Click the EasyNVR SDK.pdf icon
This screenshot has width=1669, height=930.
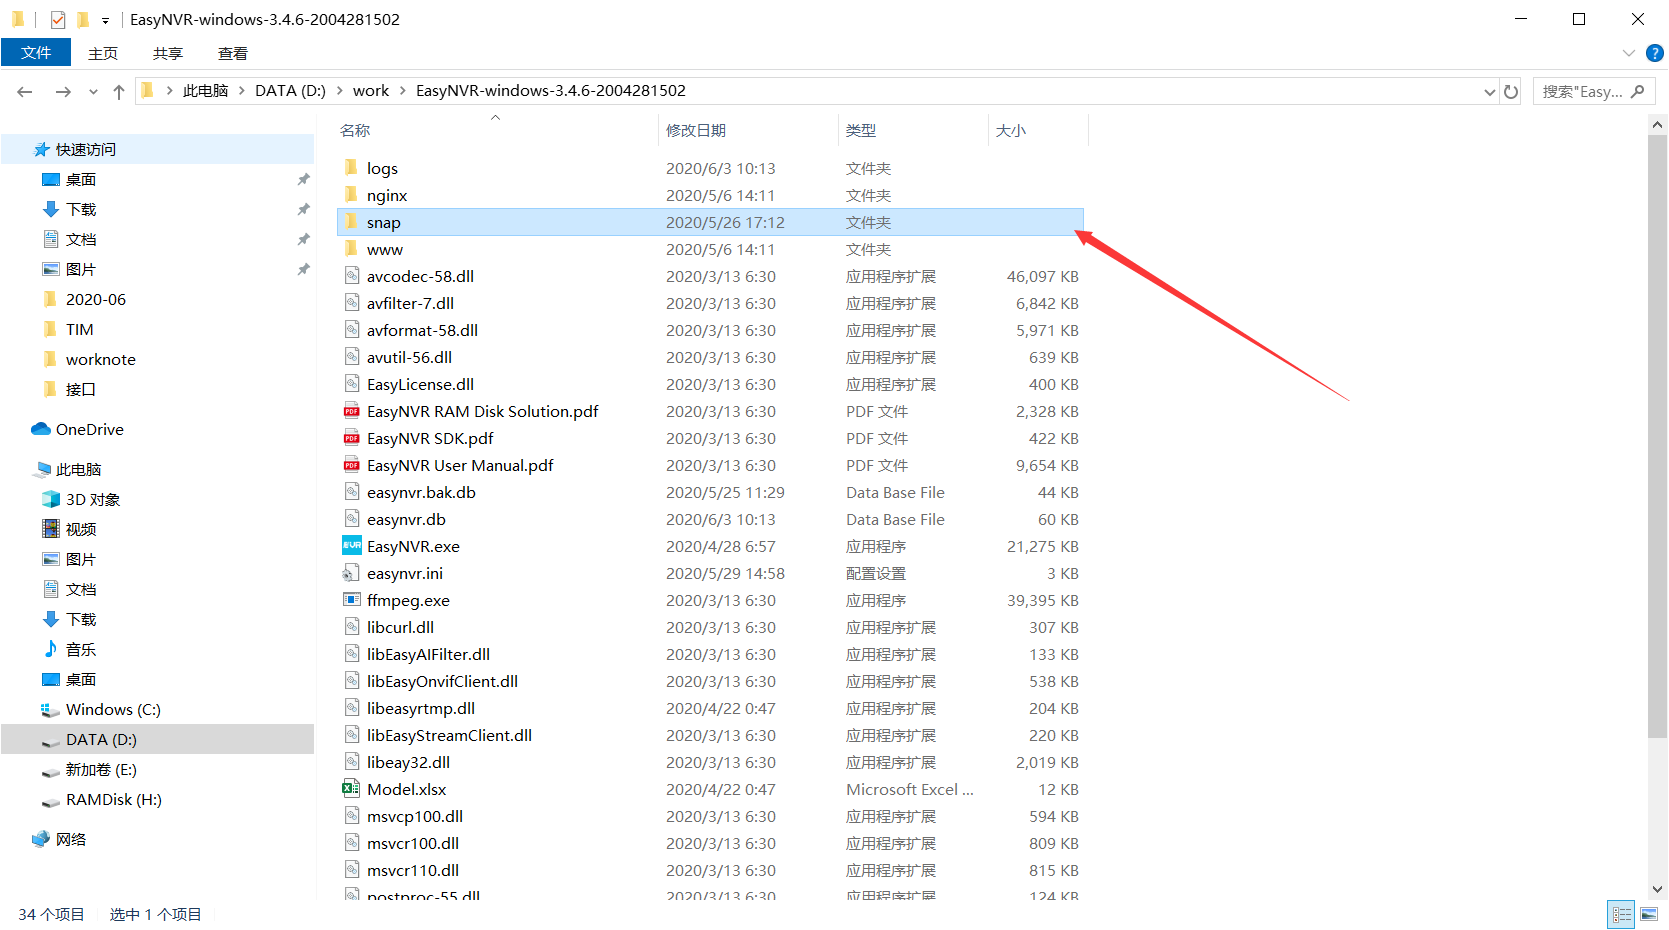(x=351, y=437)
